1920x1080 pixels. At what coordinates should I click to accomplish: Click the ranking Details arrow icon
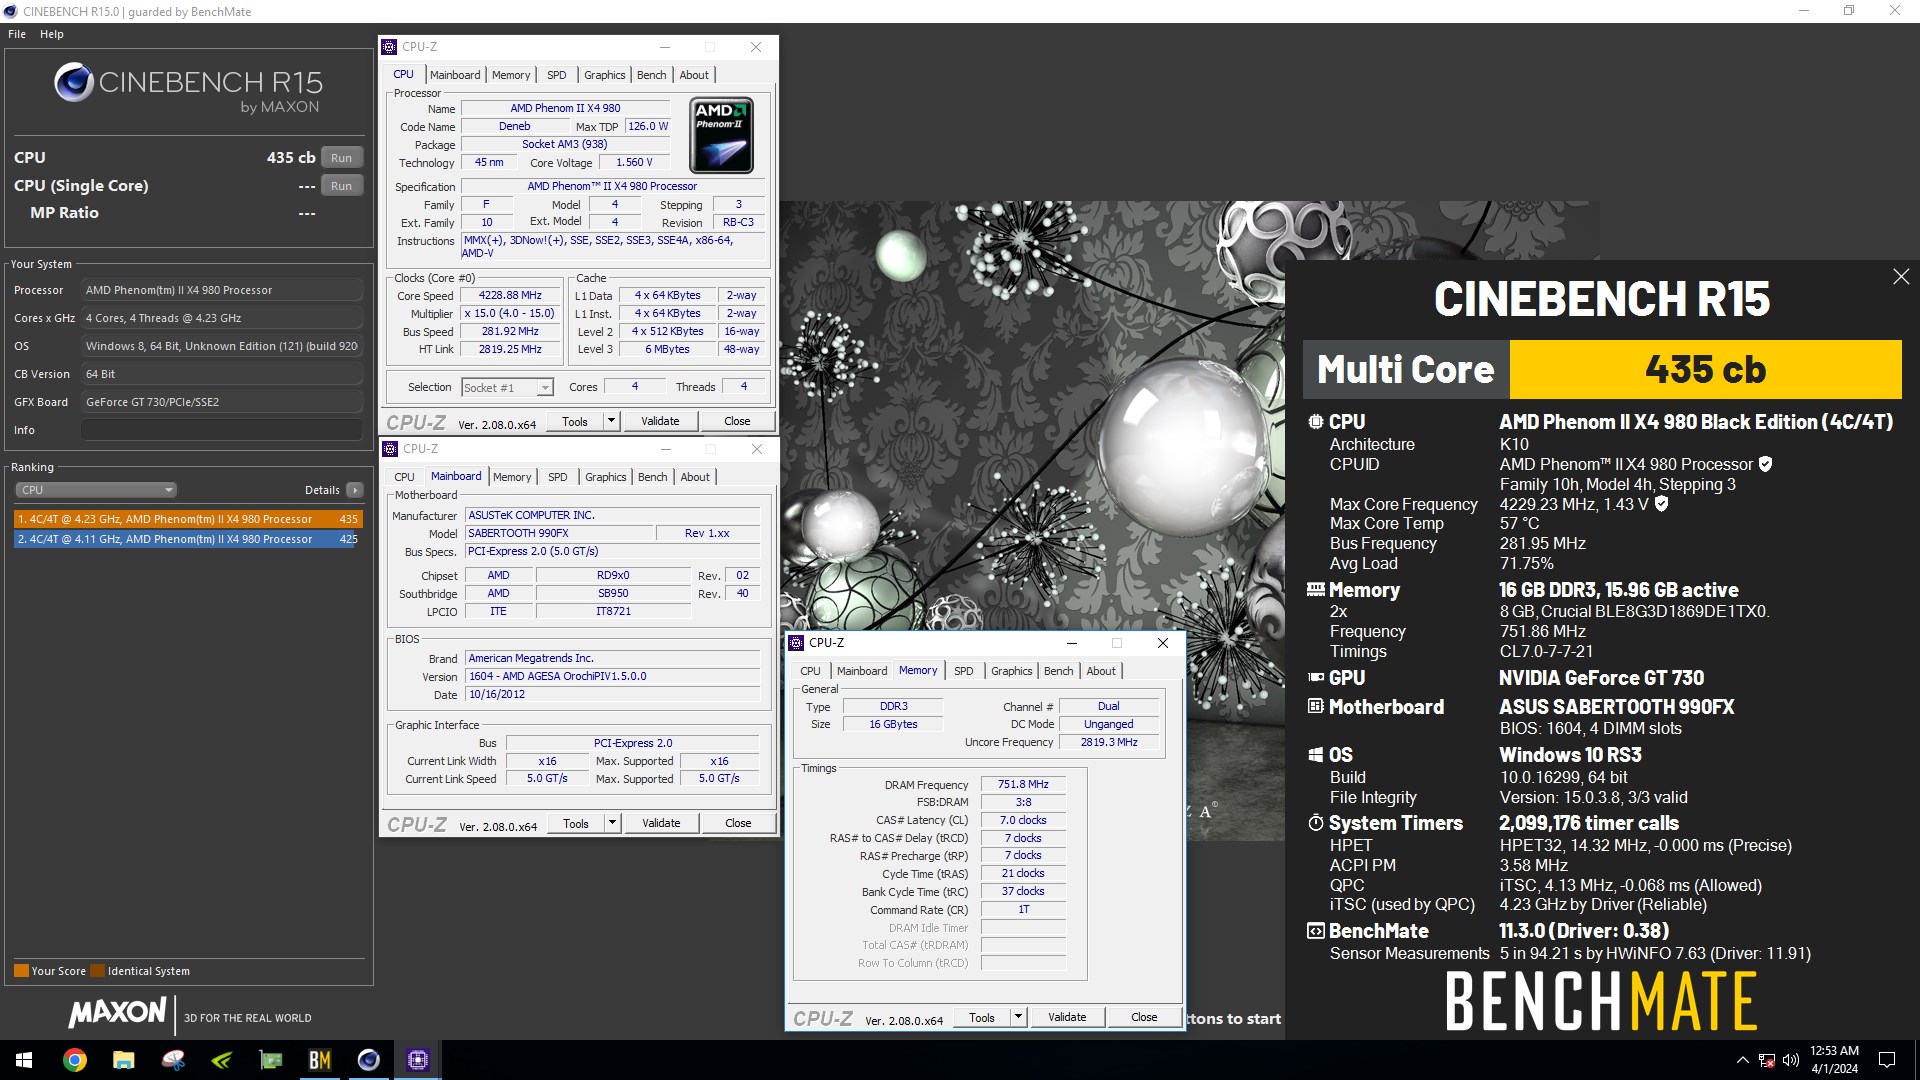pyautogui.click(x=354, y=490)
